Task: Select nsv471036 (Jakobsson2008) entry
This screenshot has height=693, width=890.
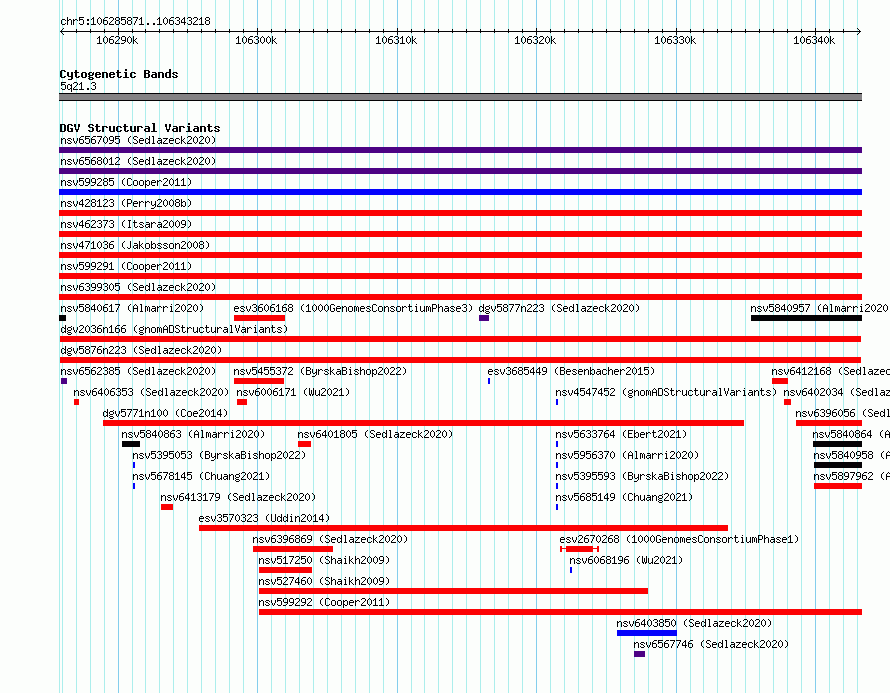Action: click(135, 245)
